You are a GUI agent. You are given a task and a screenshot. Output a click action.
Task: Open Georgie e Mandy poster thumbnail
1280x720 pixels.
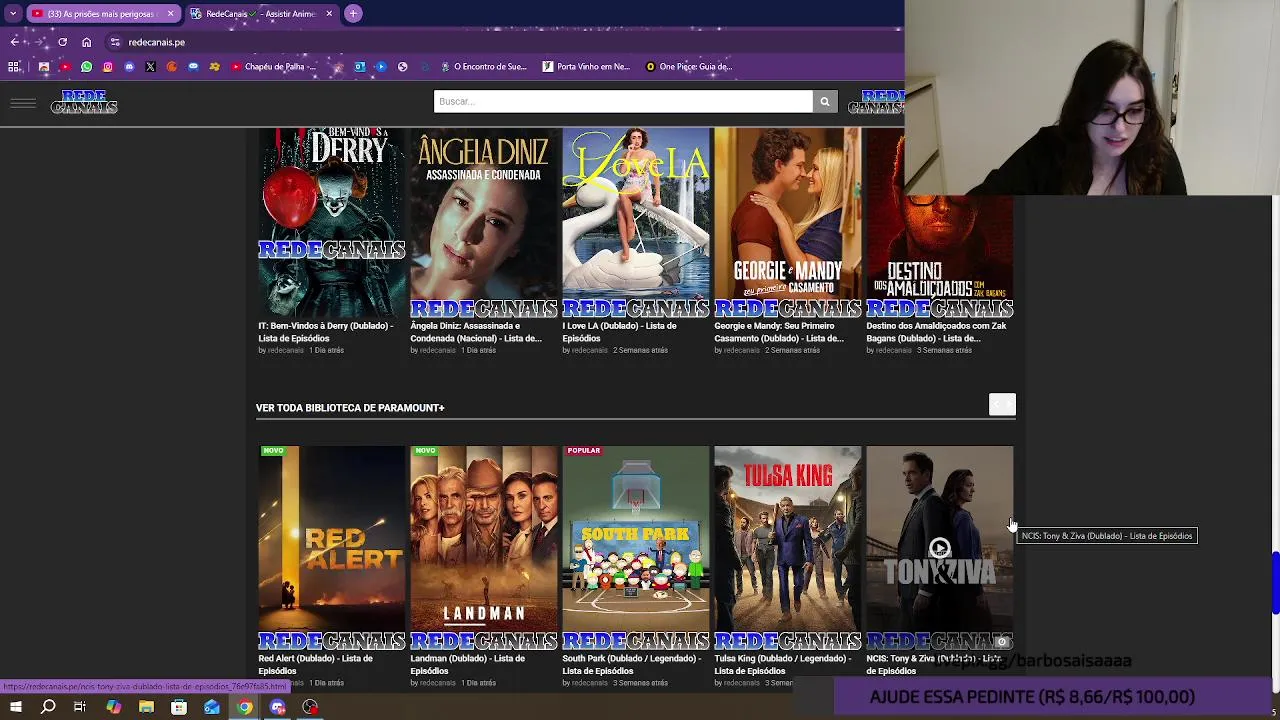click(788, 222)
